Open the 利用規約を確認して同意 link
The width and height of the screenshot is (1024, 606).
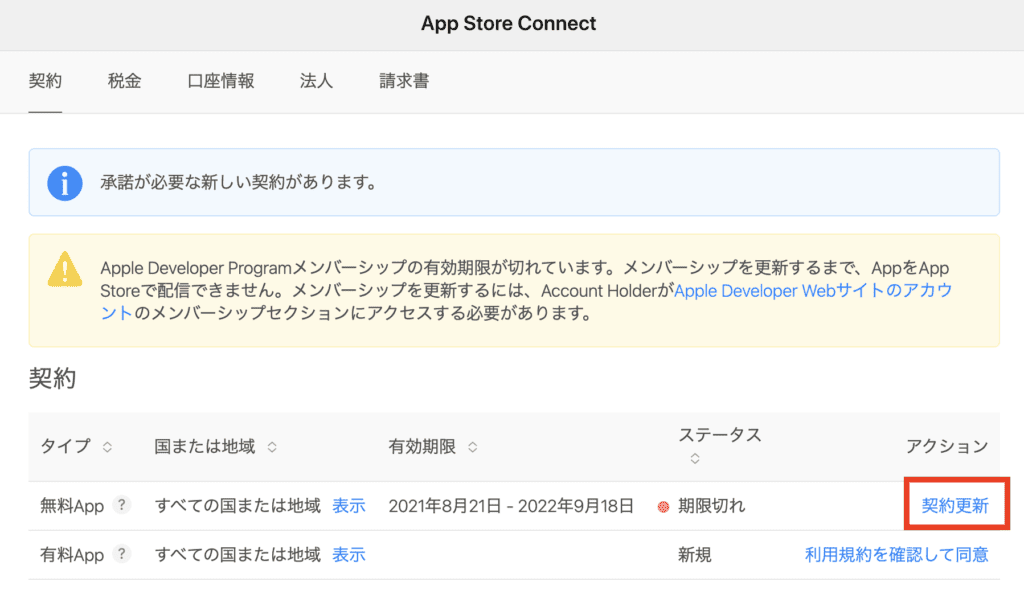pyautogui.click(x=896, y=554)
